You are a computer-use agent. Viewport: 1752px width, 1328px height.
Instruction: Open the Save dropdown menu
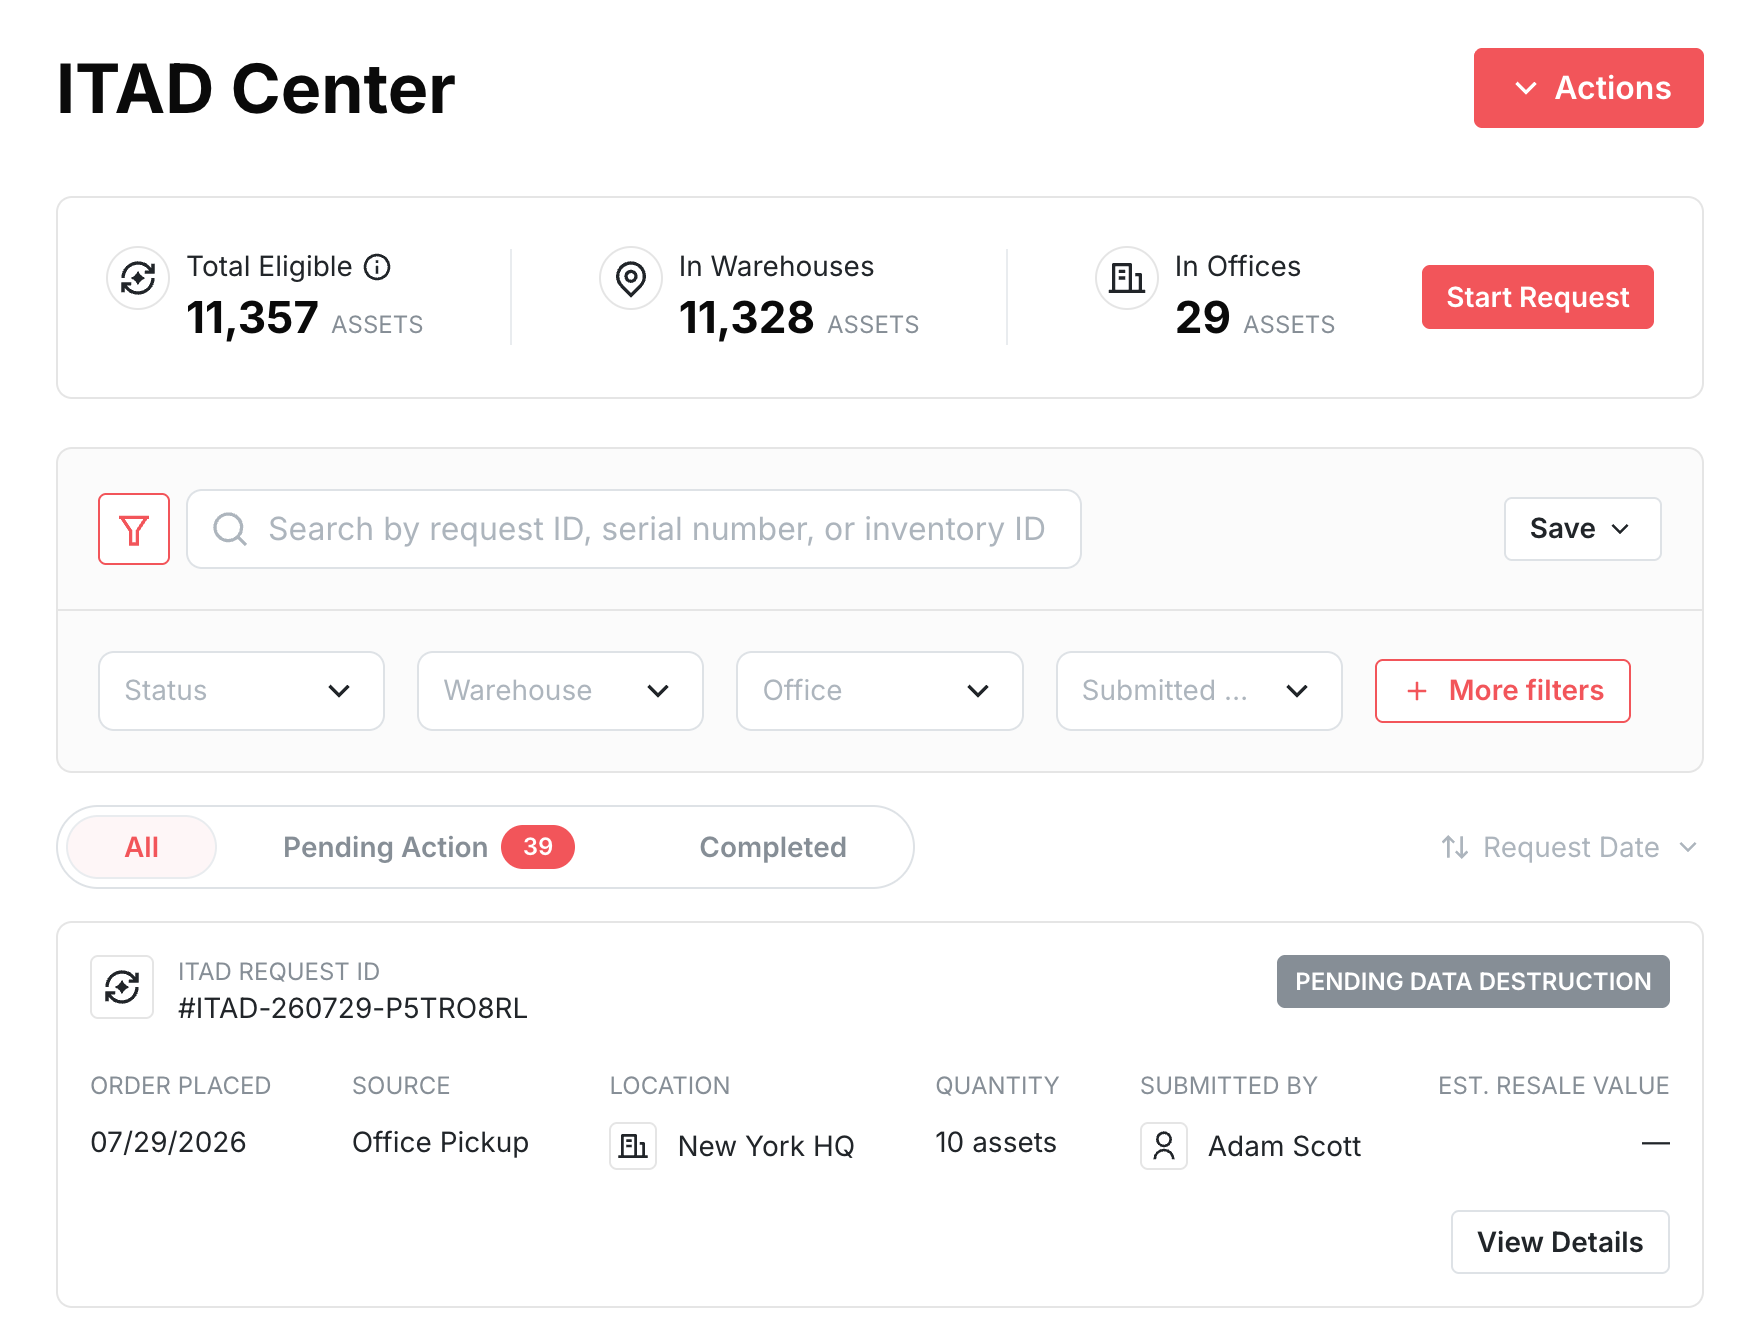click(x=1582, y=529)
